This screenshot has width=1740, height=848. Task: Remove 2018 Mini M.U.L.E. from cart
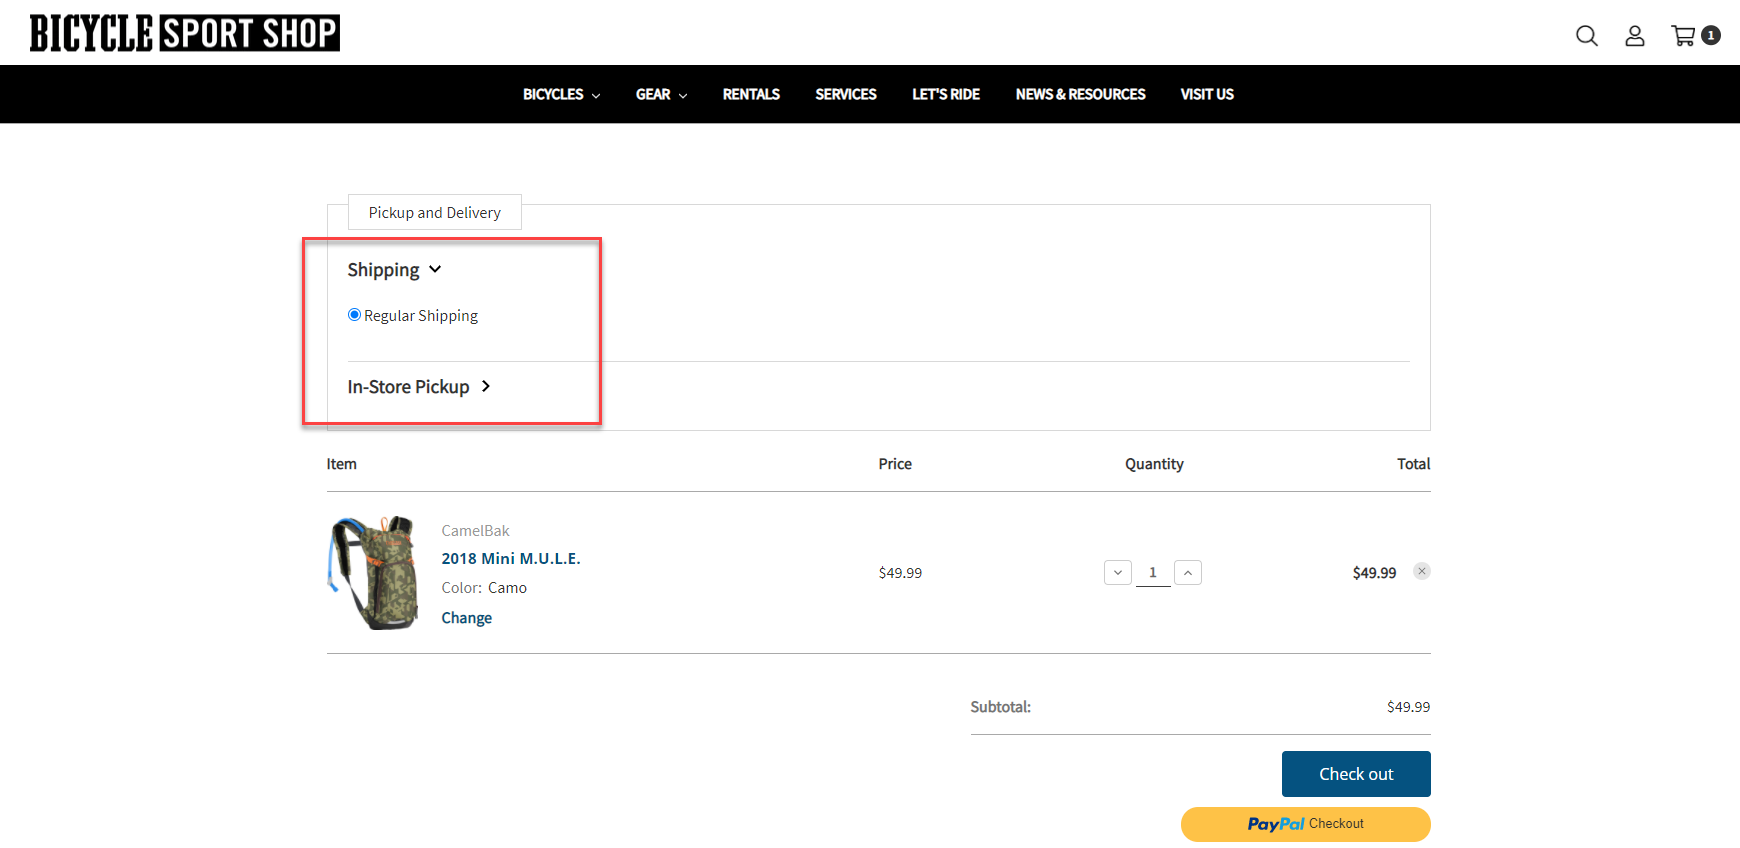click(x=1422, y=571)
